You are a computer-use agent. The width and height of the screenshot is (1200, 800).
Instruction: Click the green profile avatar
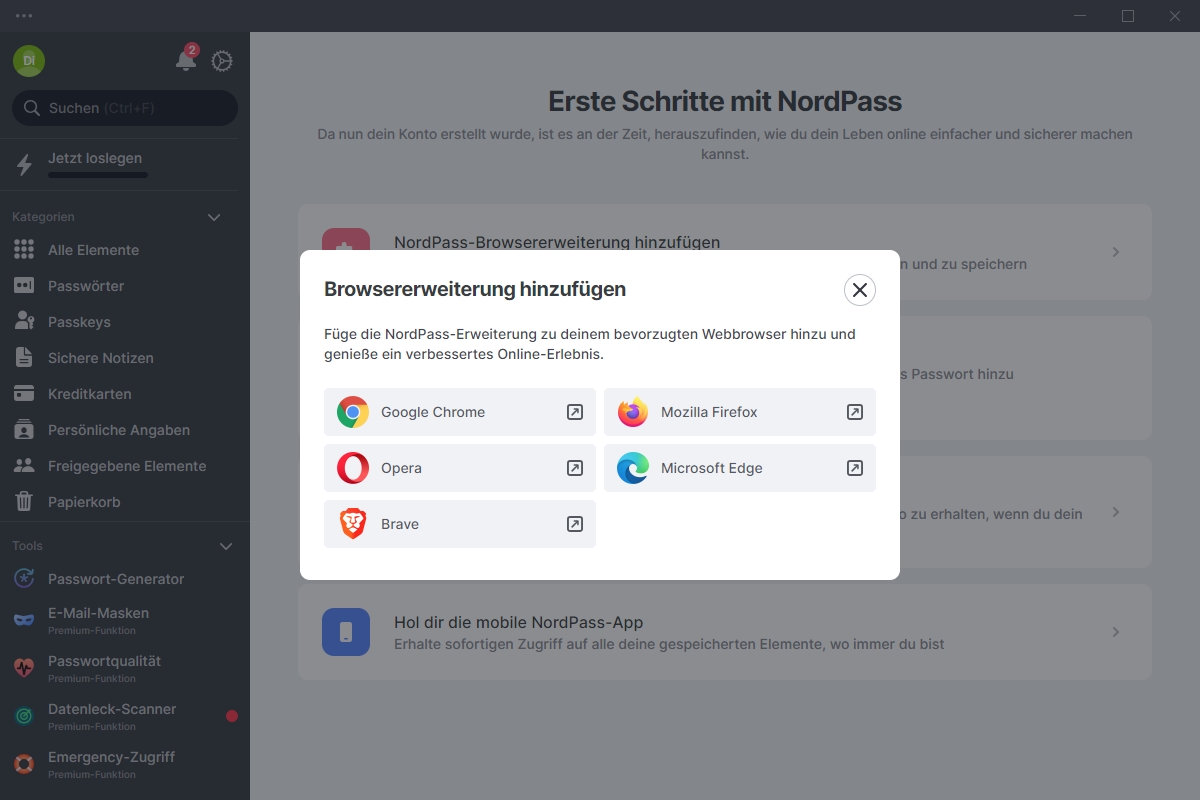click(x=29, y=61)
